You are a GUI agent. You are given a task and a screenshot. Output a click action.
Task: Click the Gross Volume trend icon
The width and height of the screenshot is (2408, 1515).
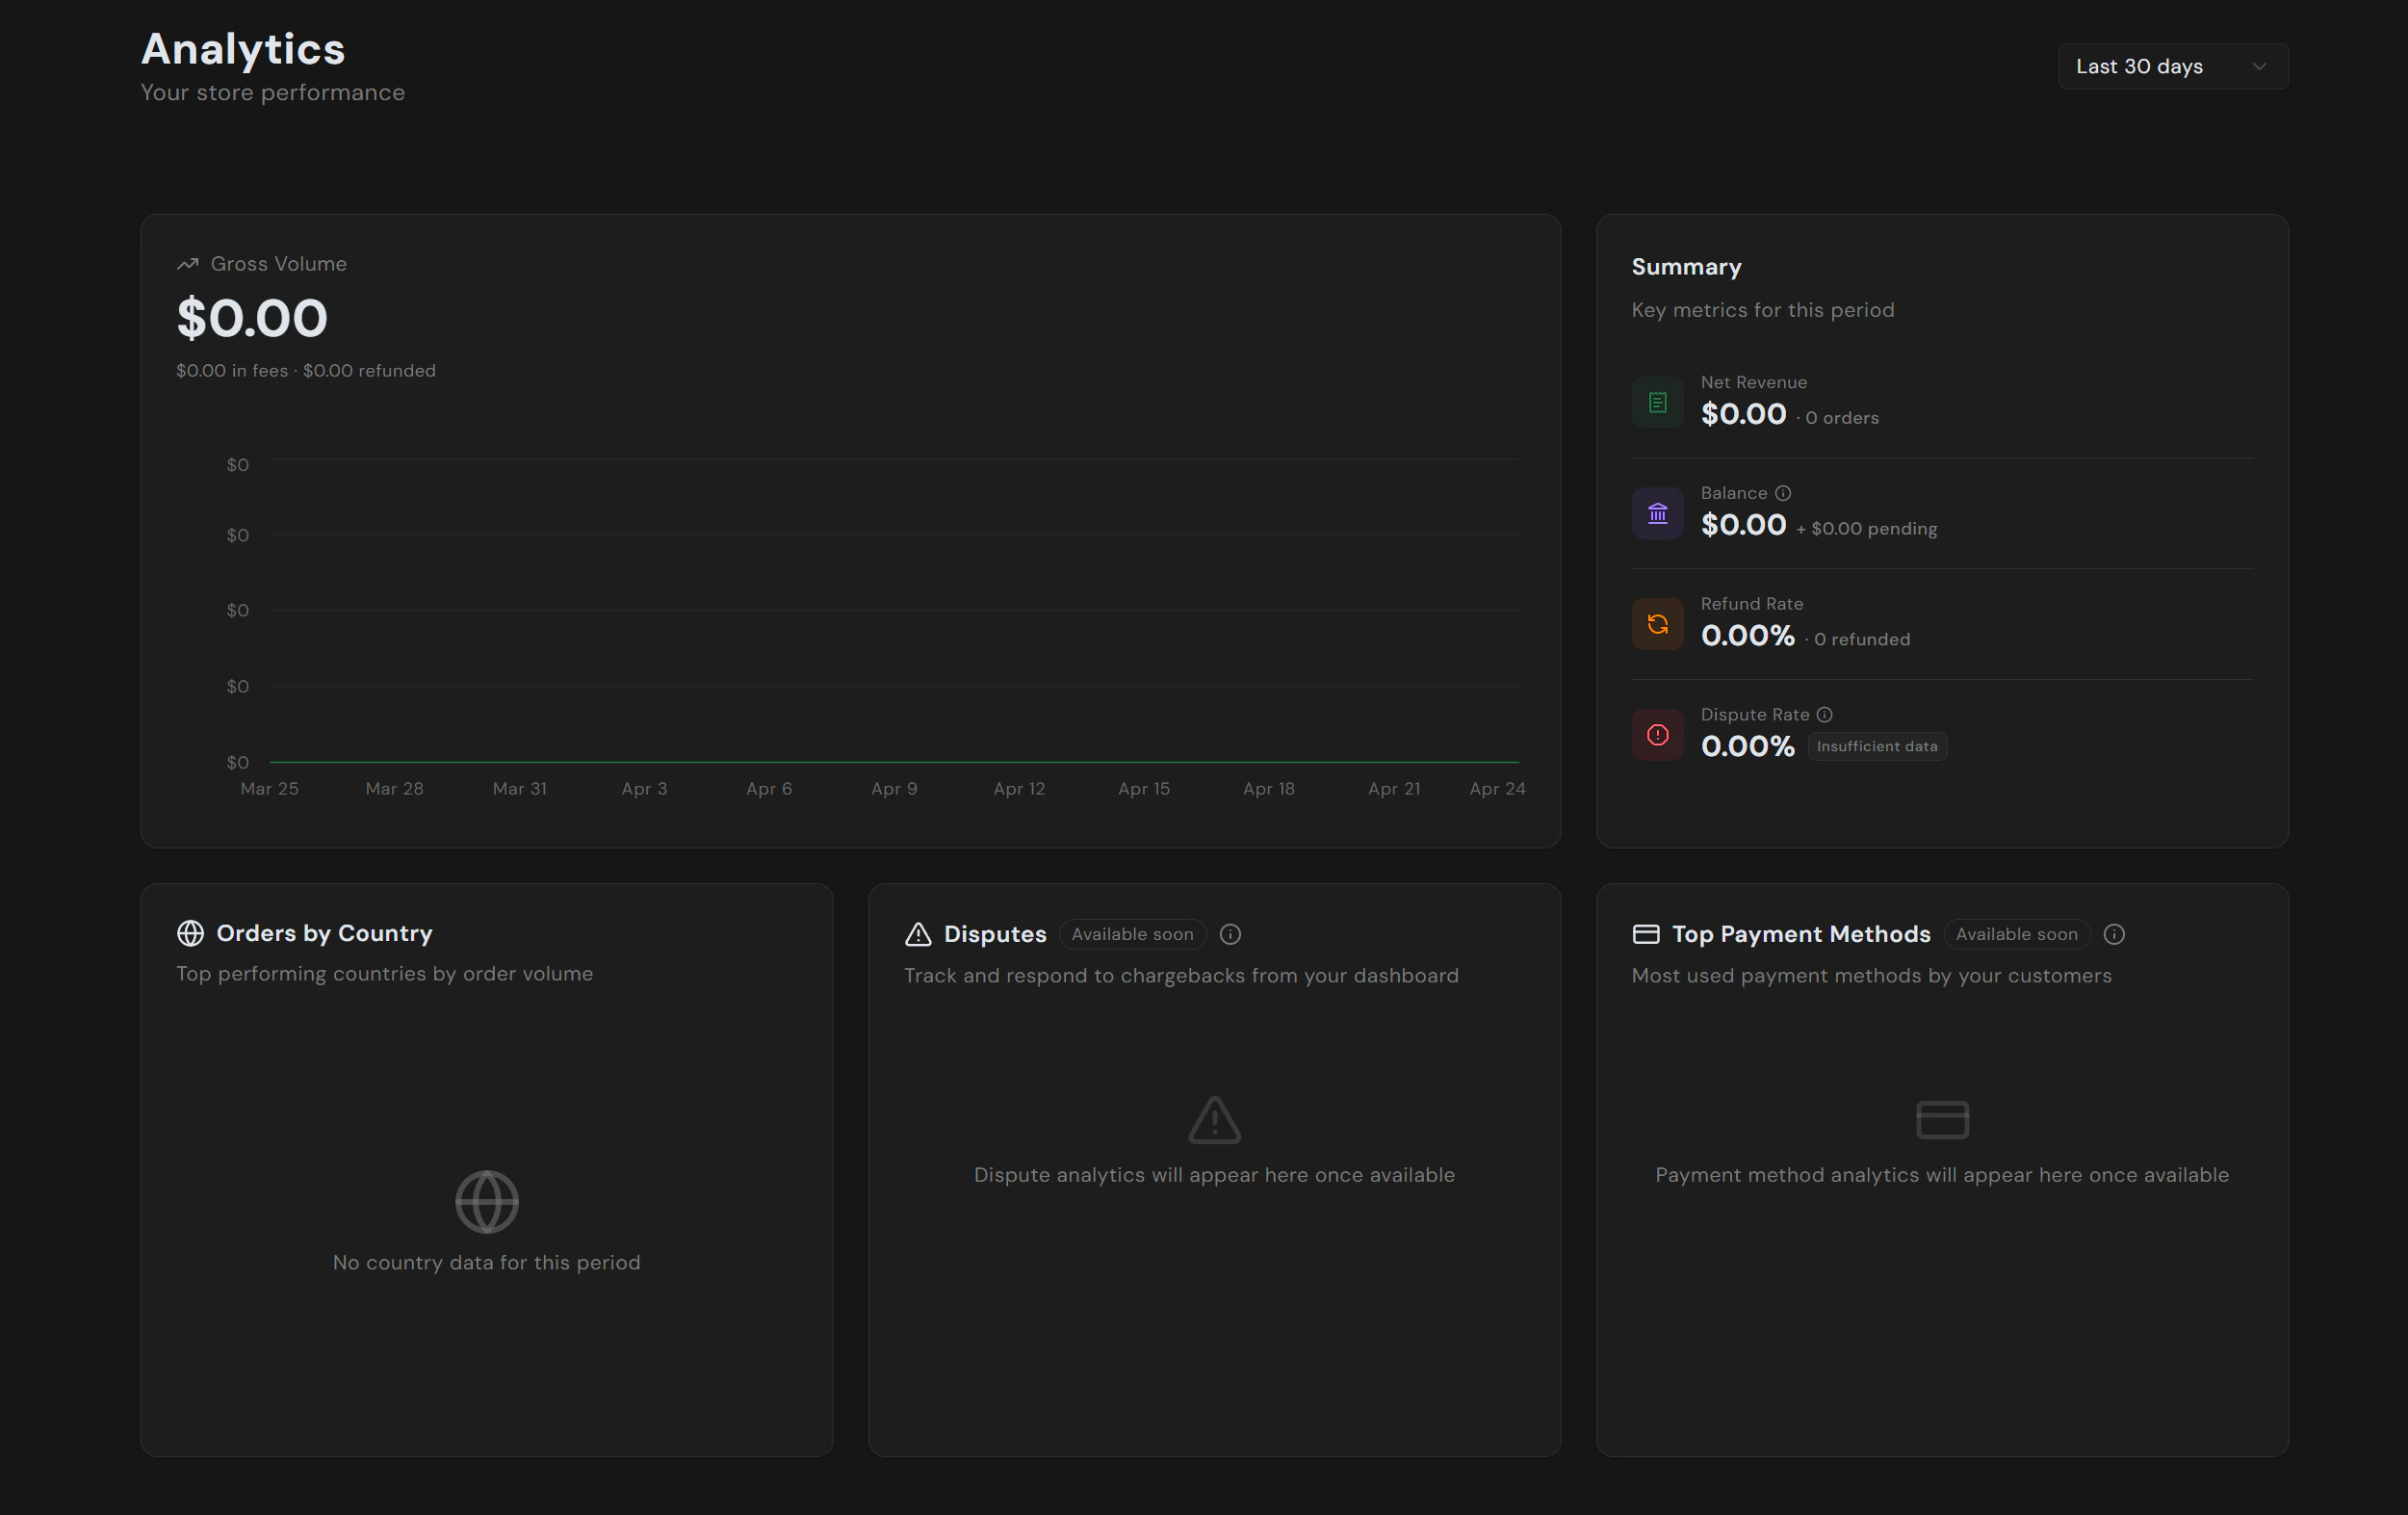coord(186,263)
